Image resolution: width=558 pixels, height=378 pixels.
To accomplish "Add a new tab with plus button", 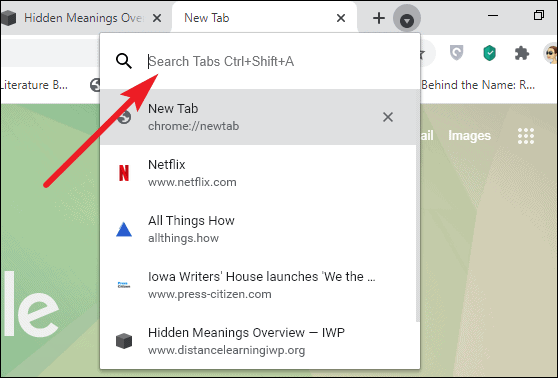I will [379, 18].
